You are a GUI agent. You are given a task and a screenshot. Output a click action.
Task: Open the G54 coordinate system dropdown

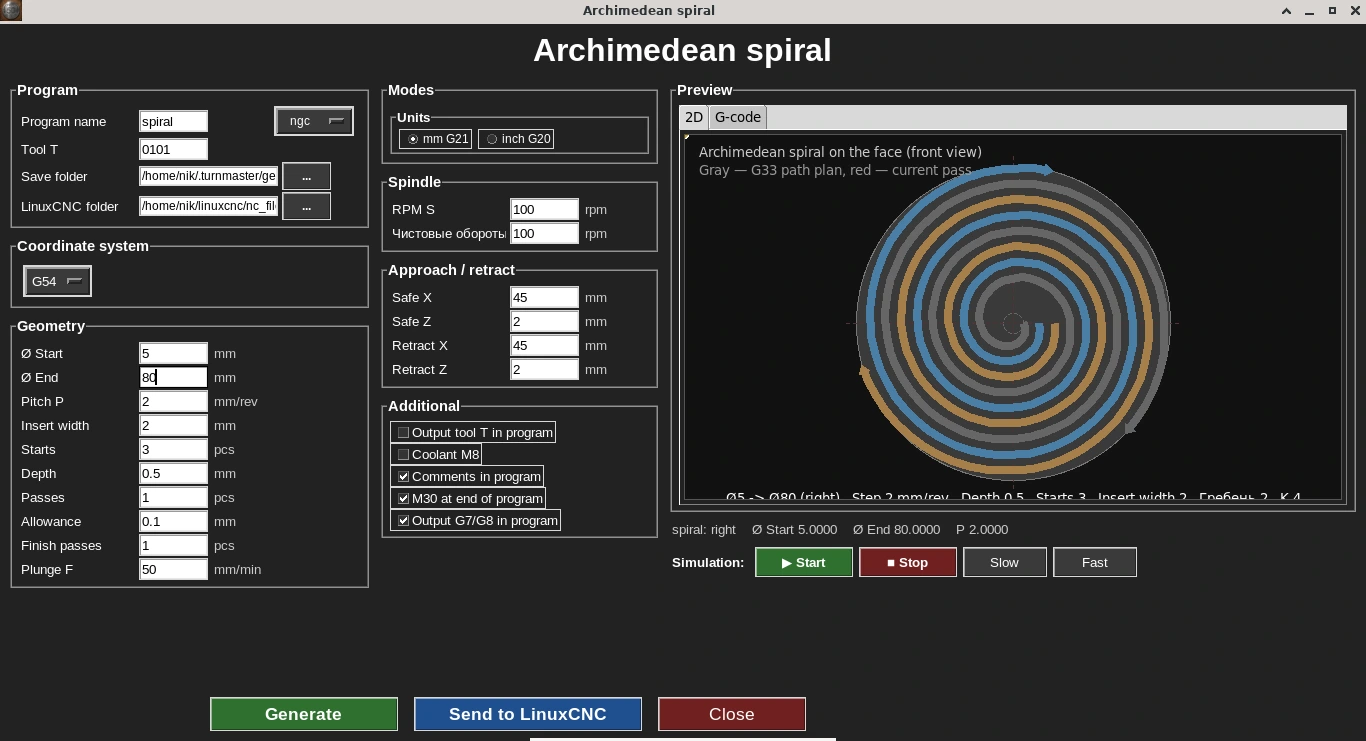[x=57, y=281]
